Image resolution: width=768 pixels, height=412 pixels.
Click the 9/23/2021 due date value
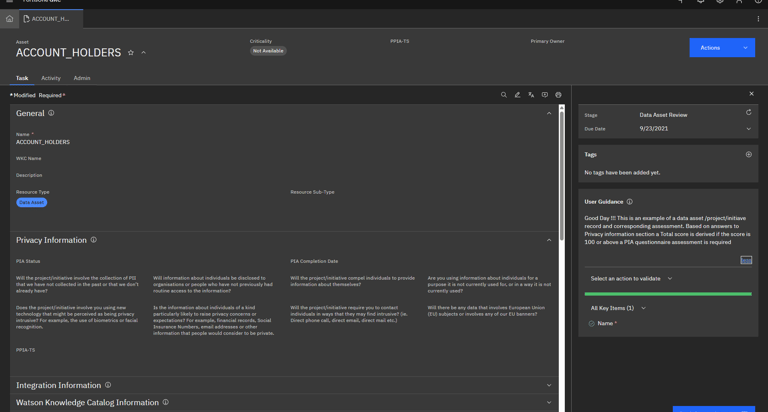[x=653, y=128]
